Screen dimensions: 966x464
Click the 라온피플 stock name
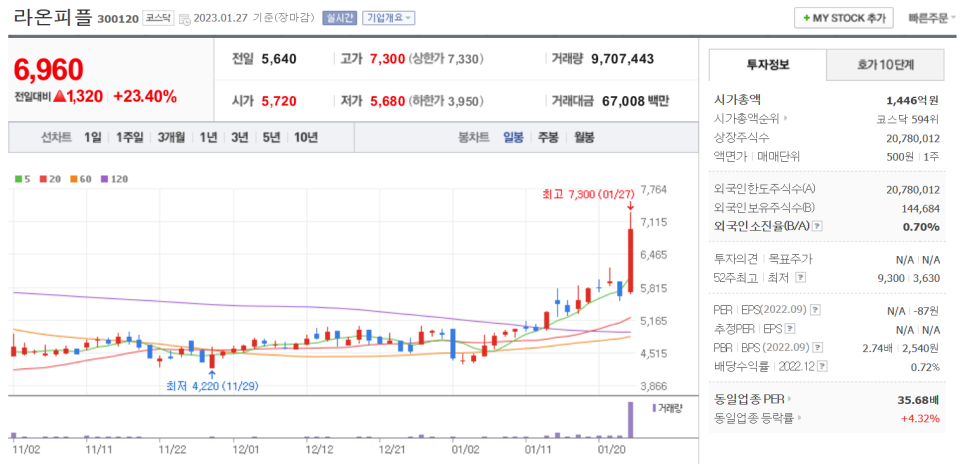(53, 17)
